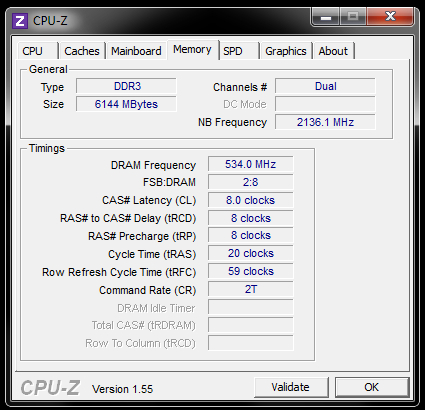
Task: Click the 'FSB:DRAM' label
Action: [169, 182]
